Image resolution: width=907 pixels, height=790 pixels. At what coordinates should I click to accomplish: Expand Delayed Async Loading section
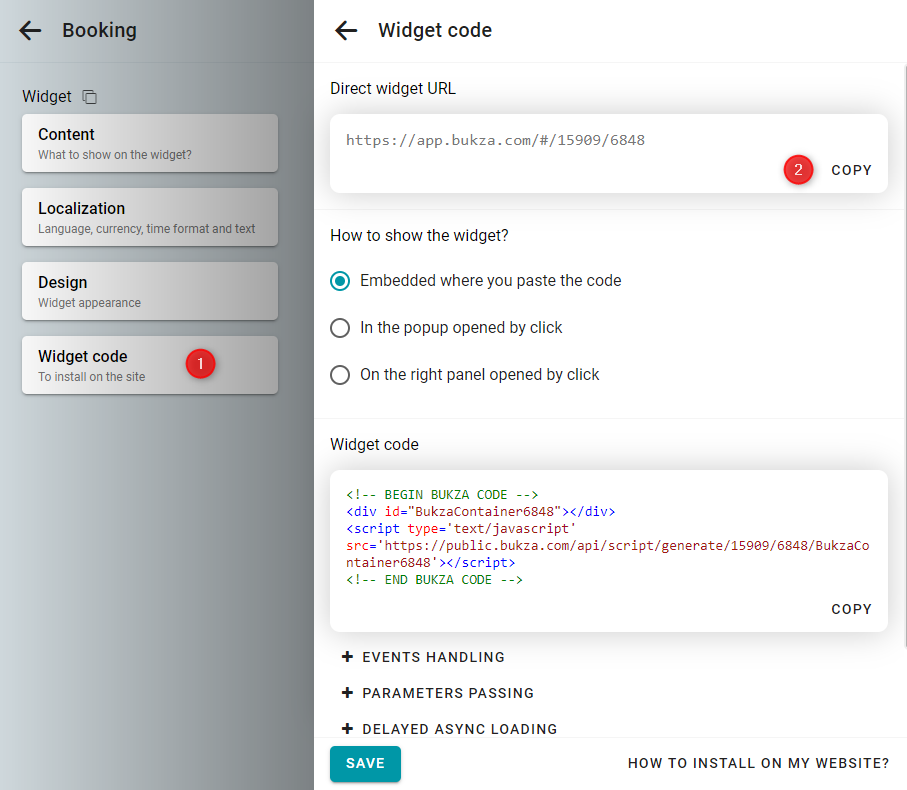(459, 729)
